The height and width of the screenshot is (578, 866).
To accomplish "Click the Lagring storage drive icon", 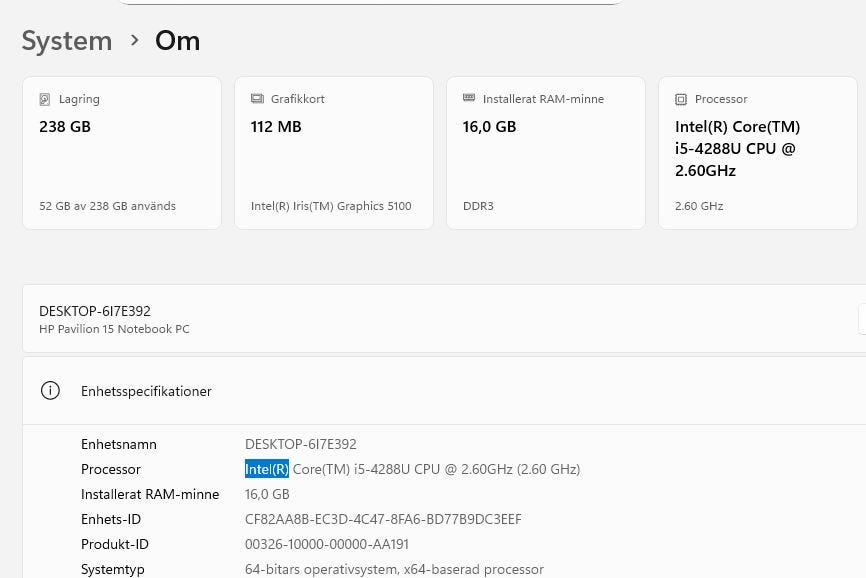I will (44, 99).
